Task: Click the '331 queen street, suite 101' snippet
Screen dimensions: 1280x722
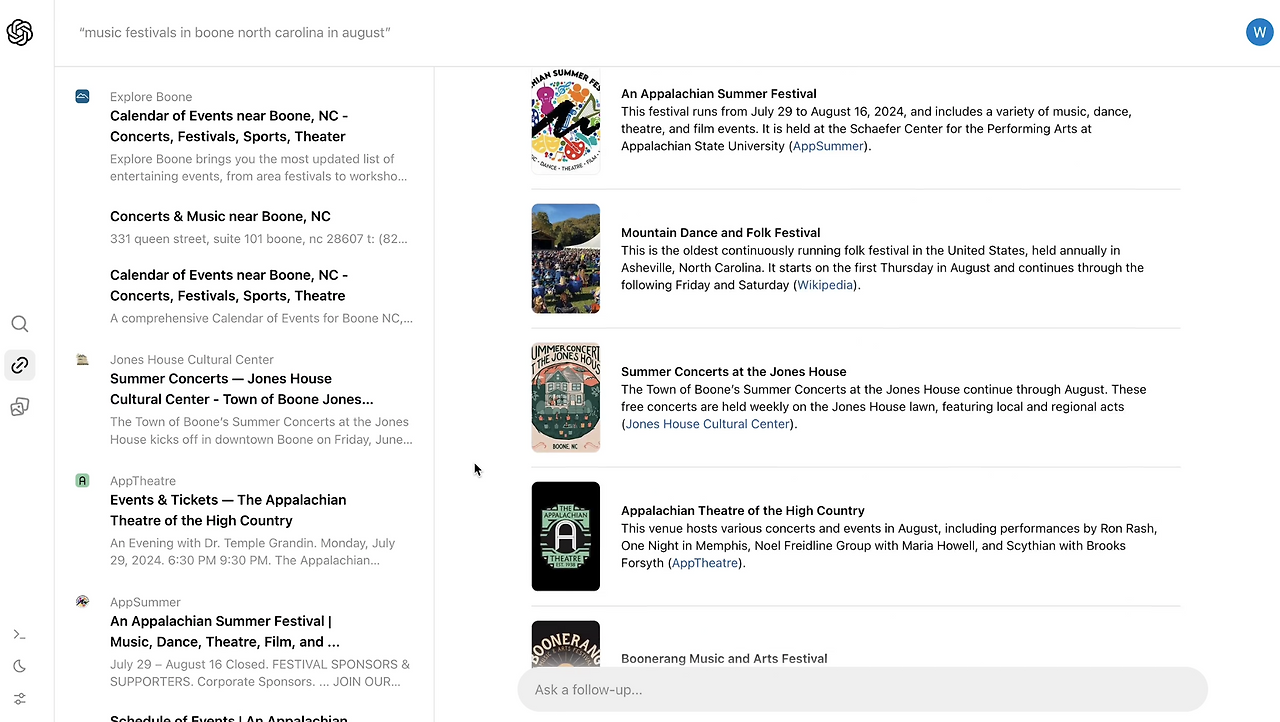Action: click(x=259, y=239)
